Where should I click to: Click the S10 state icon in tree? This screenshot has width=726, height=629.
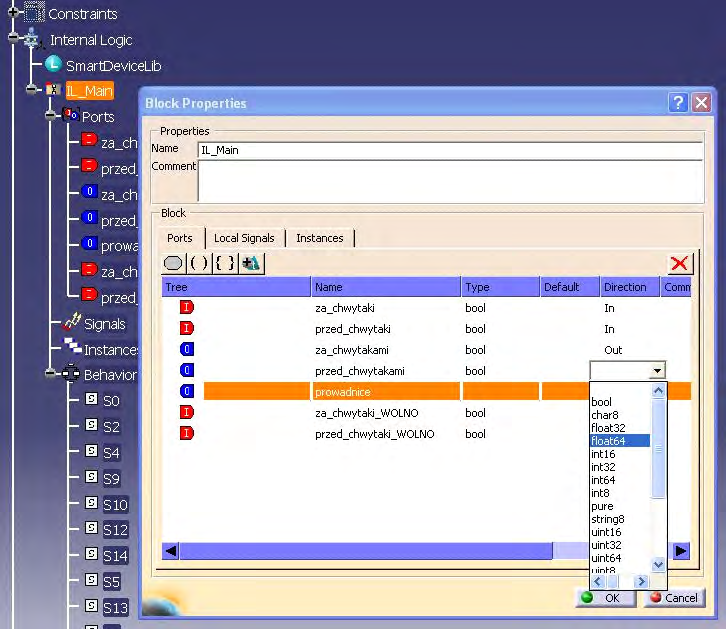click(x=92, y=502)
